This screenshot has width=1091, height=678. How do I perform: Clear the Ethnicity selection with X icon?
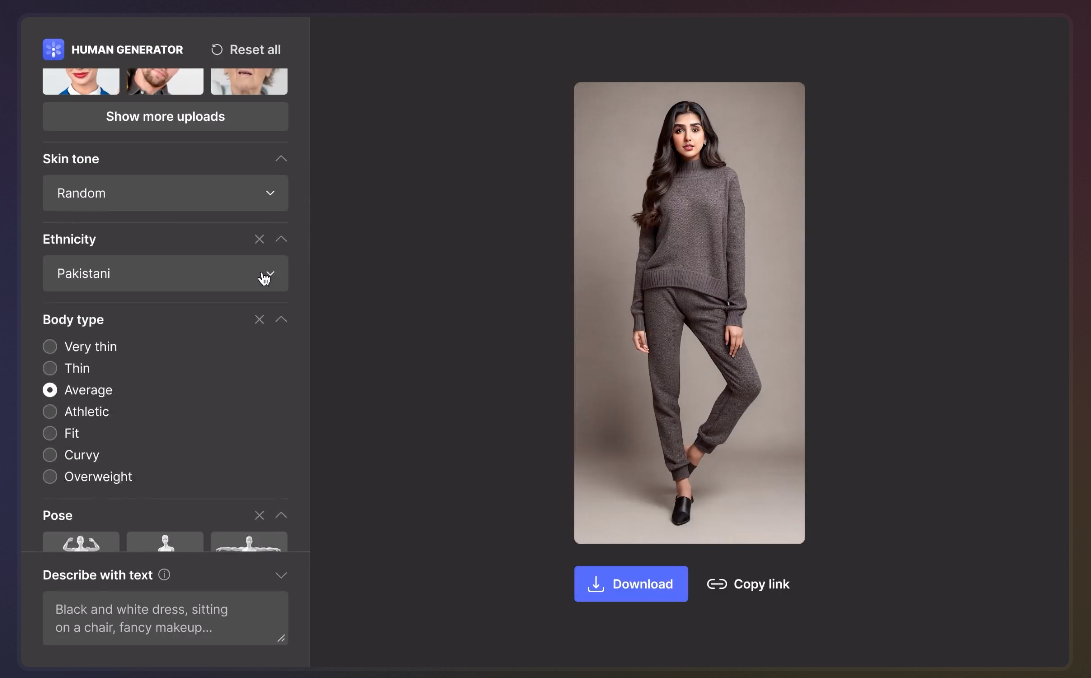click(x=259, y=239)
